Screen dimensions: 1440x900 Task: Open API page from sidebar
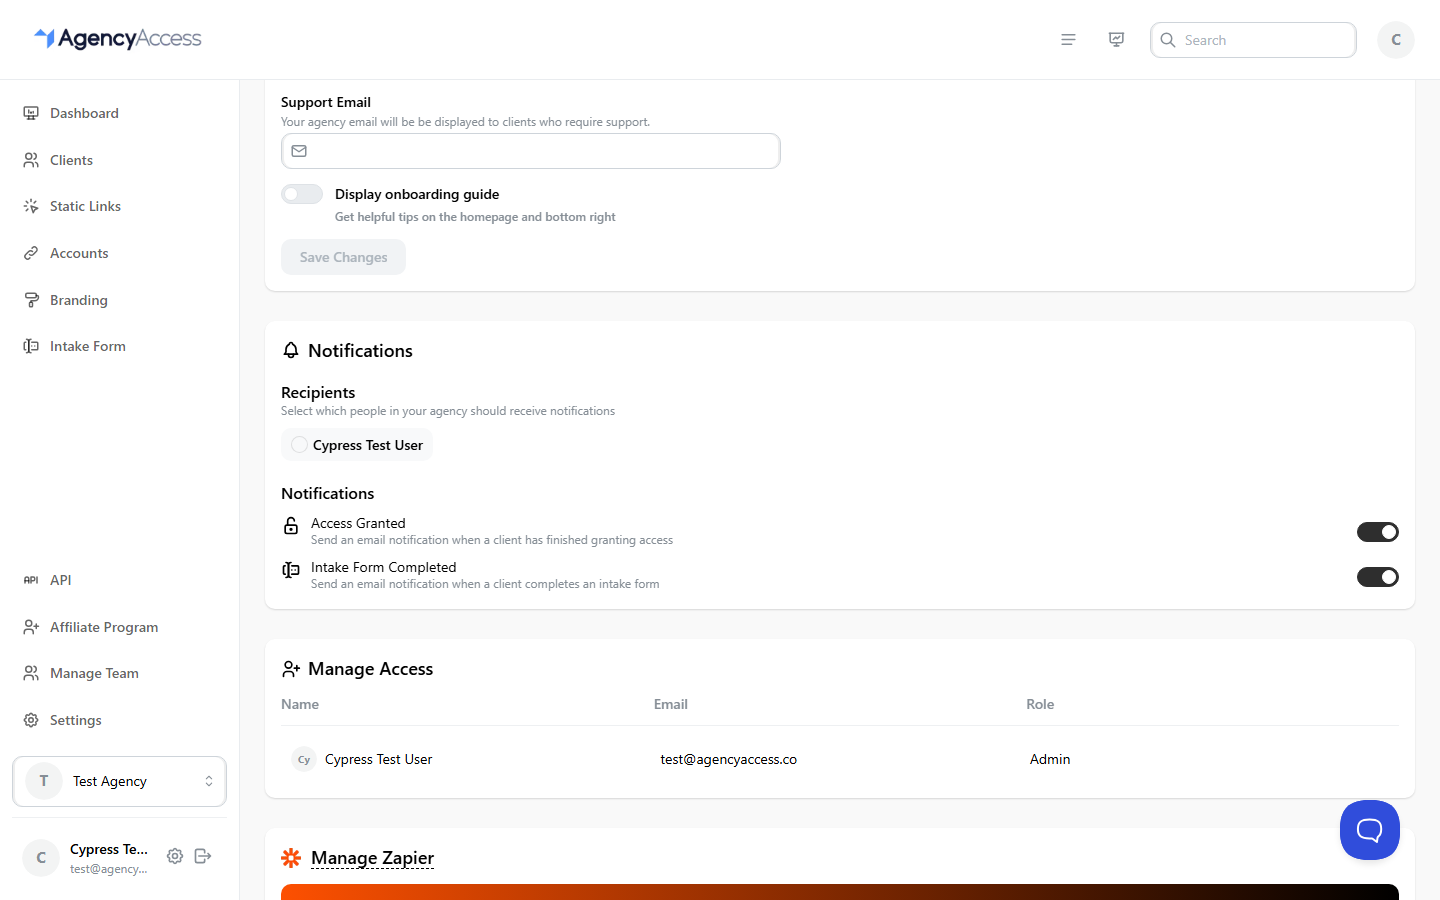click(x=61, y=580)
